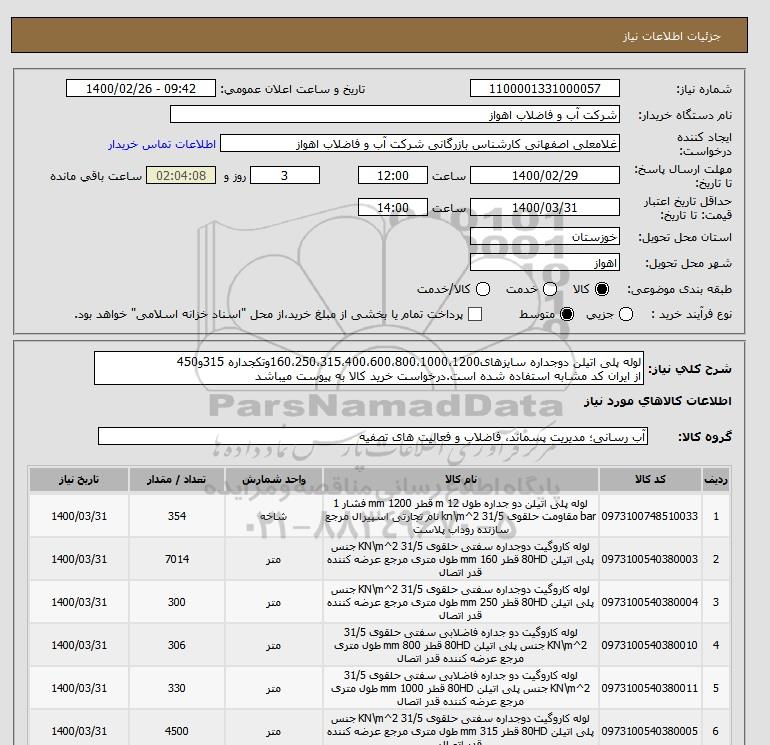
Task: Select the متوسط purchase type radio
Action: (x=567, y=314)
